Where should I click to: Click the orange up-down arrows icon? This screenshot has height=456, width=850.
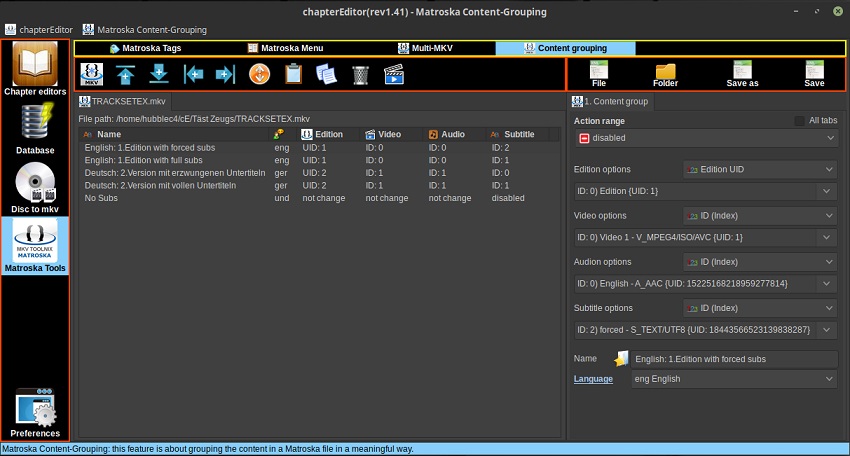[260, 74]
